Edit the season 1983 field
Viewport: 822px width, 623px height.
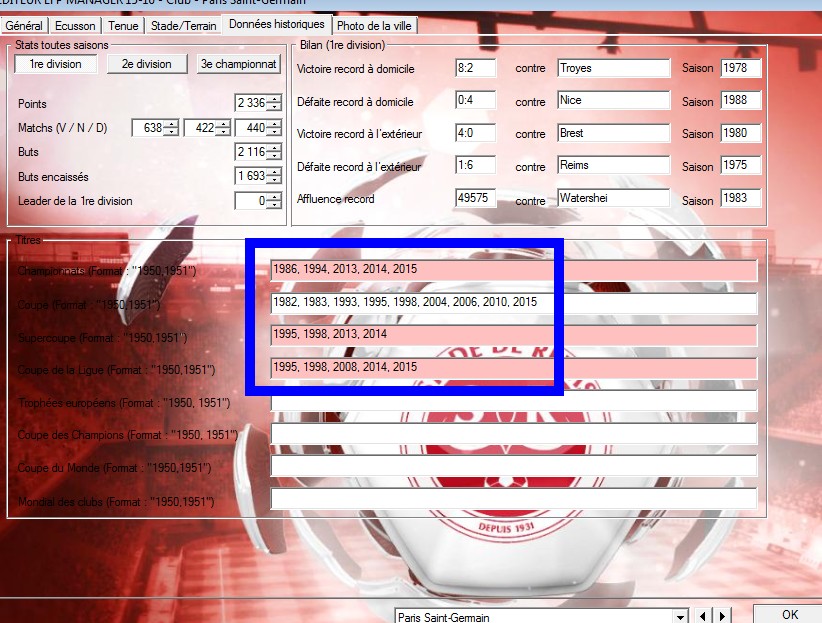click(x=741, y=198)
